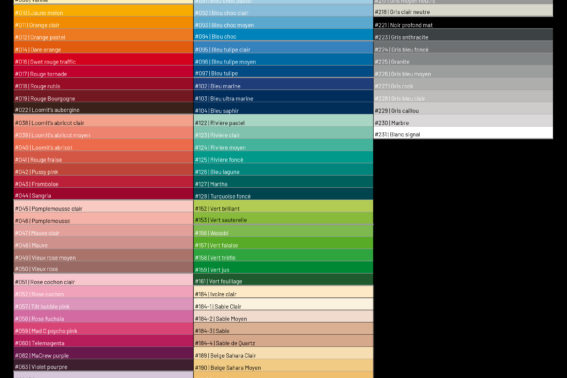The height and width of the screenshot is (378, 567).
Task: Select the #044 Sangria swatch
Action: point(103,194)
